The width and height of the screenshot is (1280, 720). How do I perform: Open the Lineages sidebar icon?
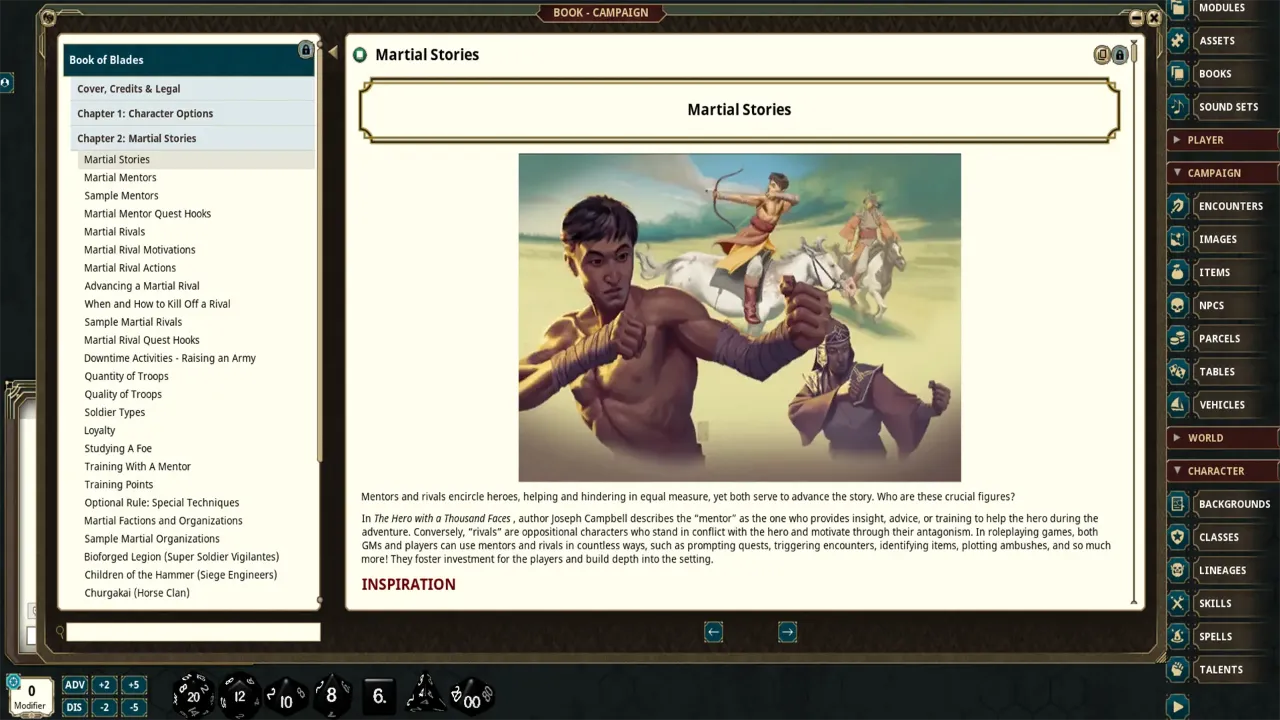click(1178, 570)
